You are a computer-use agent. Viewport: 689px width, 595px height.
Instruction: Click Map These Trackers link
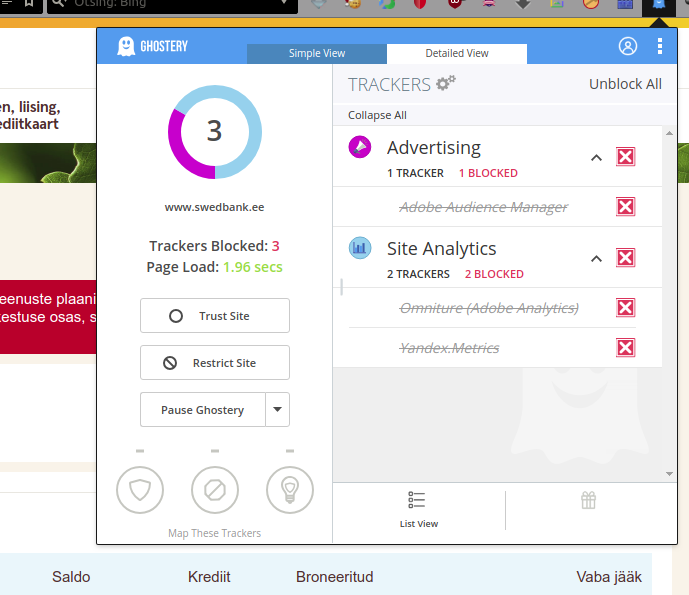(x=214, y=533)
